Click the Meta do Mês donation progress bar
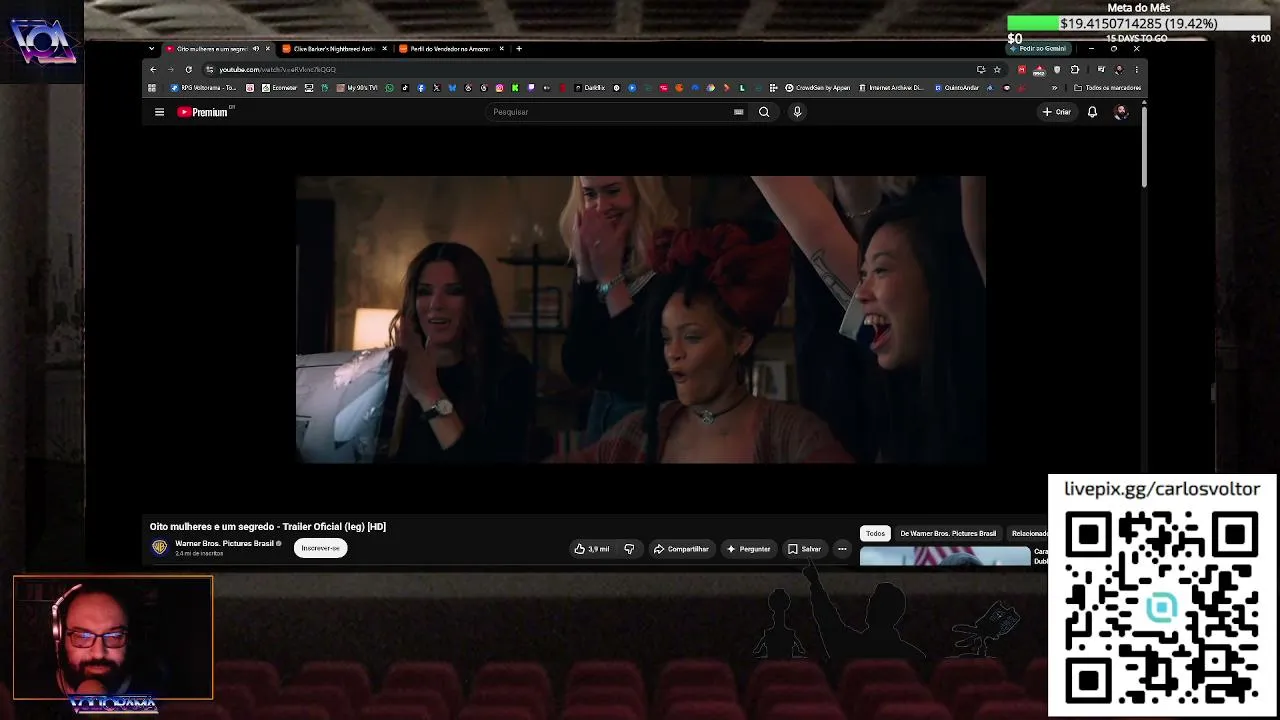The height and width of the screenshot is (720, 1280). click(x=1139, y=23)
